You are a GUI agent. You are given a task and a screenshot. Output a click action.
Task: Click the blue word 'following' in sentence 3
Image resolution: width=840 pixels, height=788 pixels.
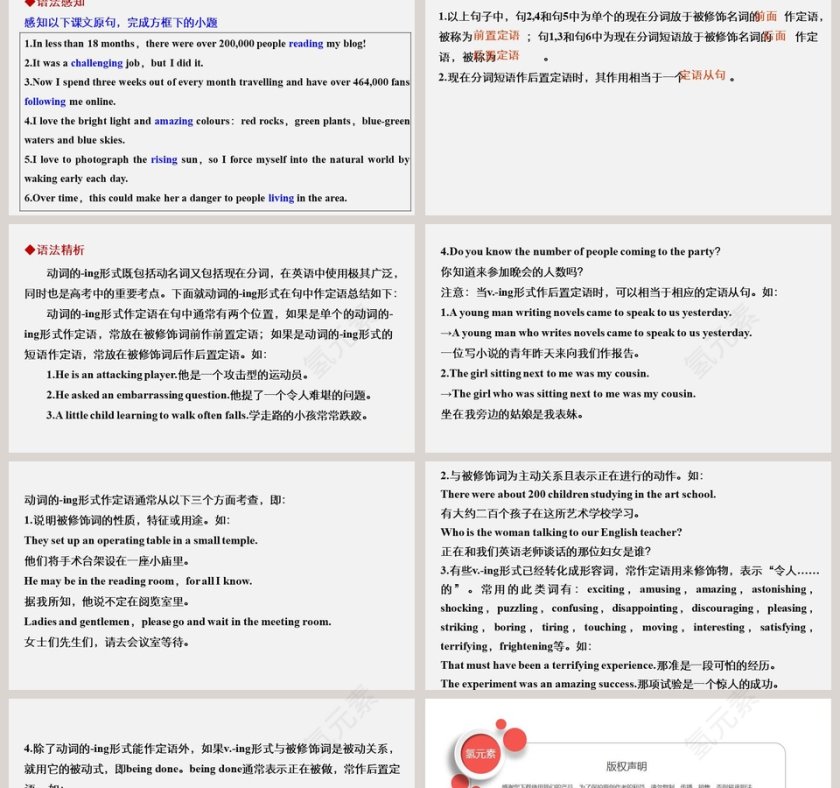45,101
